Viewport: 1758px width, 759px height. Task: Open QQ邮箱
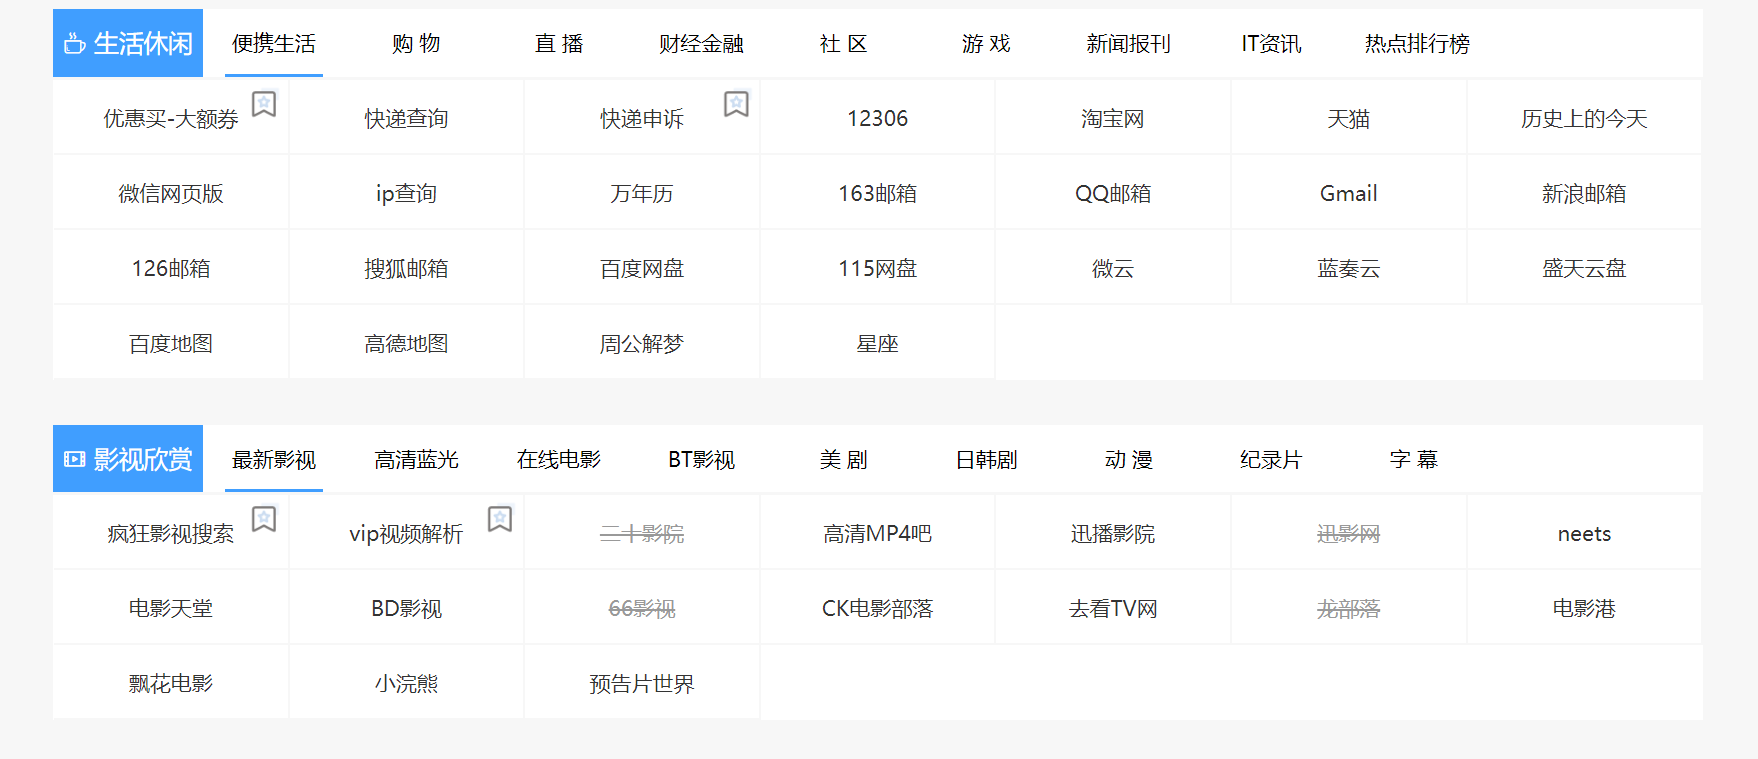1113,194
